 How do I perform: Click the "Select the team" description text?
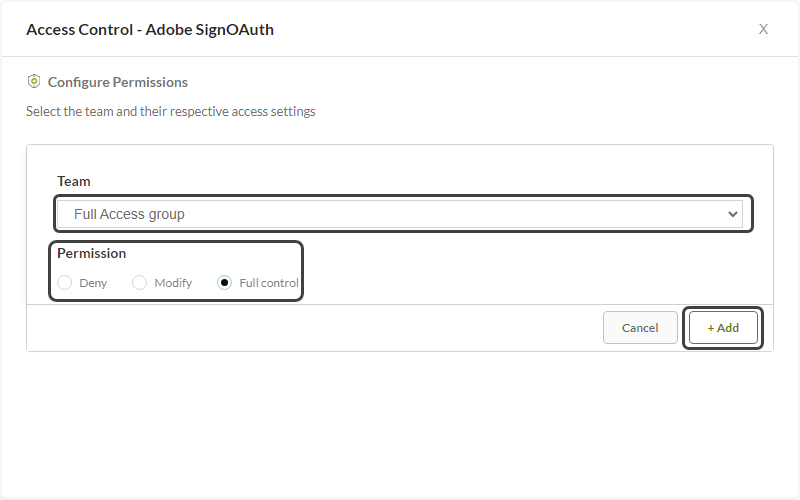click(x=171, y=111)
